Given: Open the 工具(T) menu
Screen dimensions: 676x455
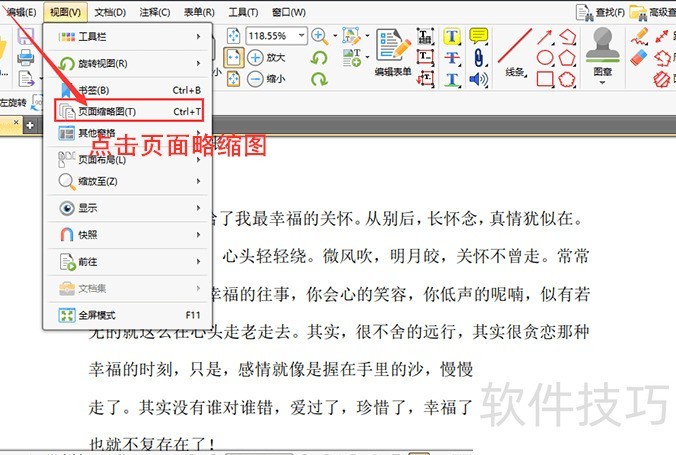Looking at the screenshot, I should 244,13.
